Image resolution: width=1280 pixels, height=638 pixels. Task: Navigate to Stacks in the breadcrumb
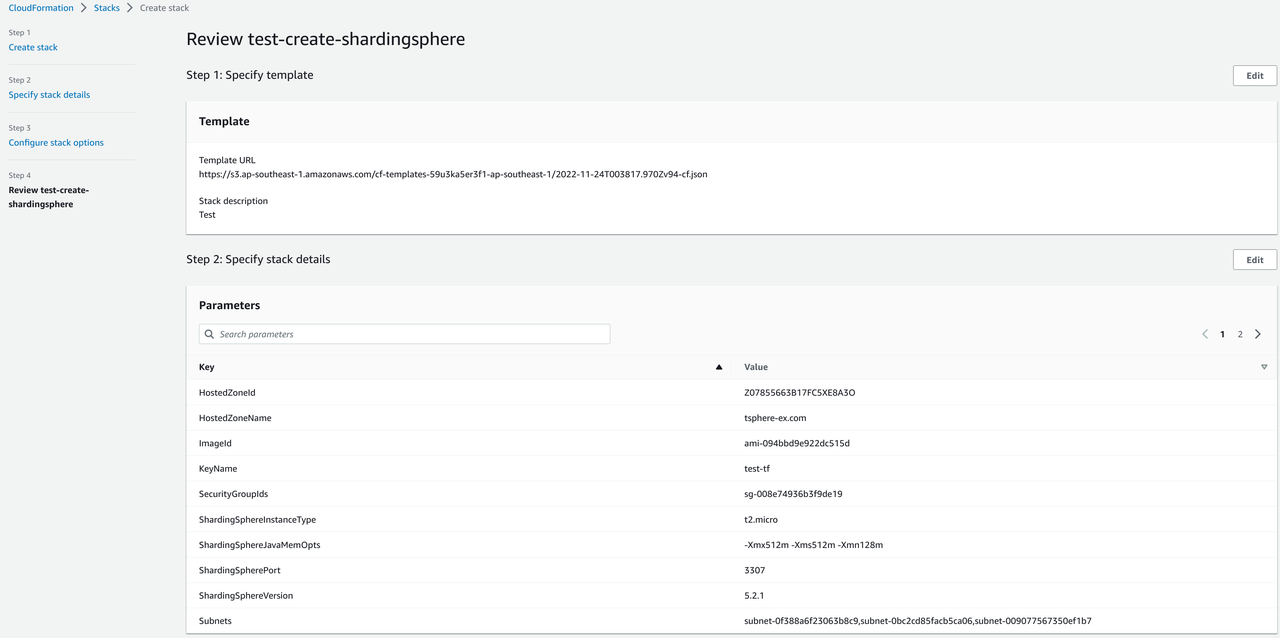point(106,8)
